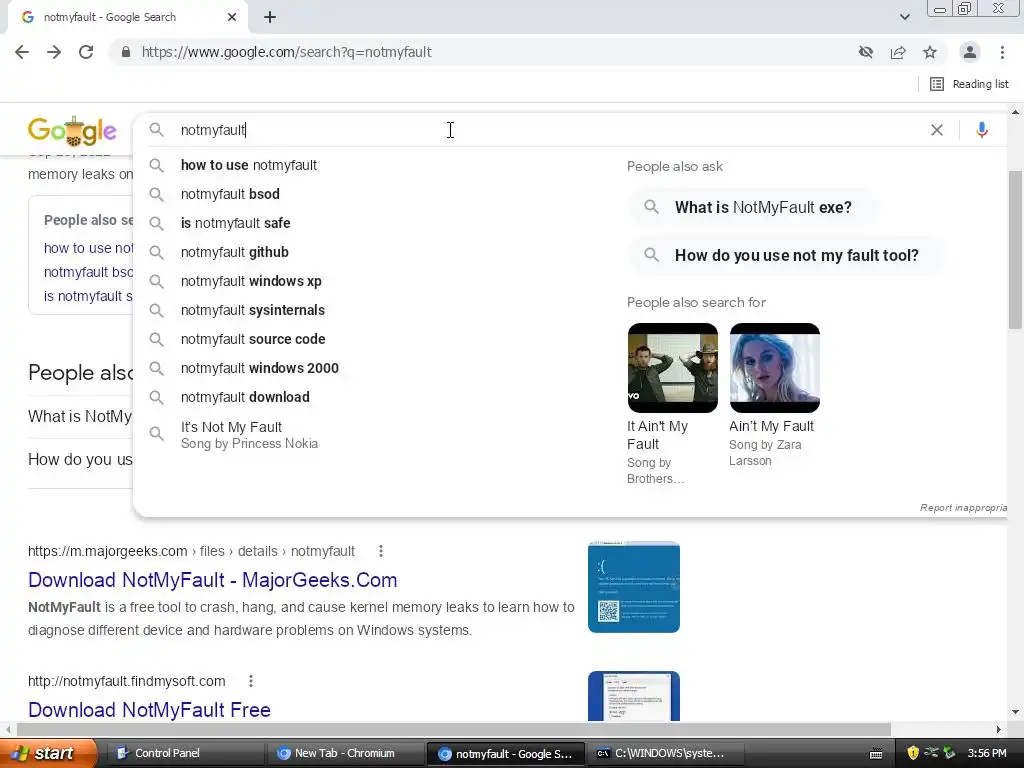Image resolution: width=1024 pixels, height=768 pixels.
Task: Open the Windows start button
Action: pos(47,753)
